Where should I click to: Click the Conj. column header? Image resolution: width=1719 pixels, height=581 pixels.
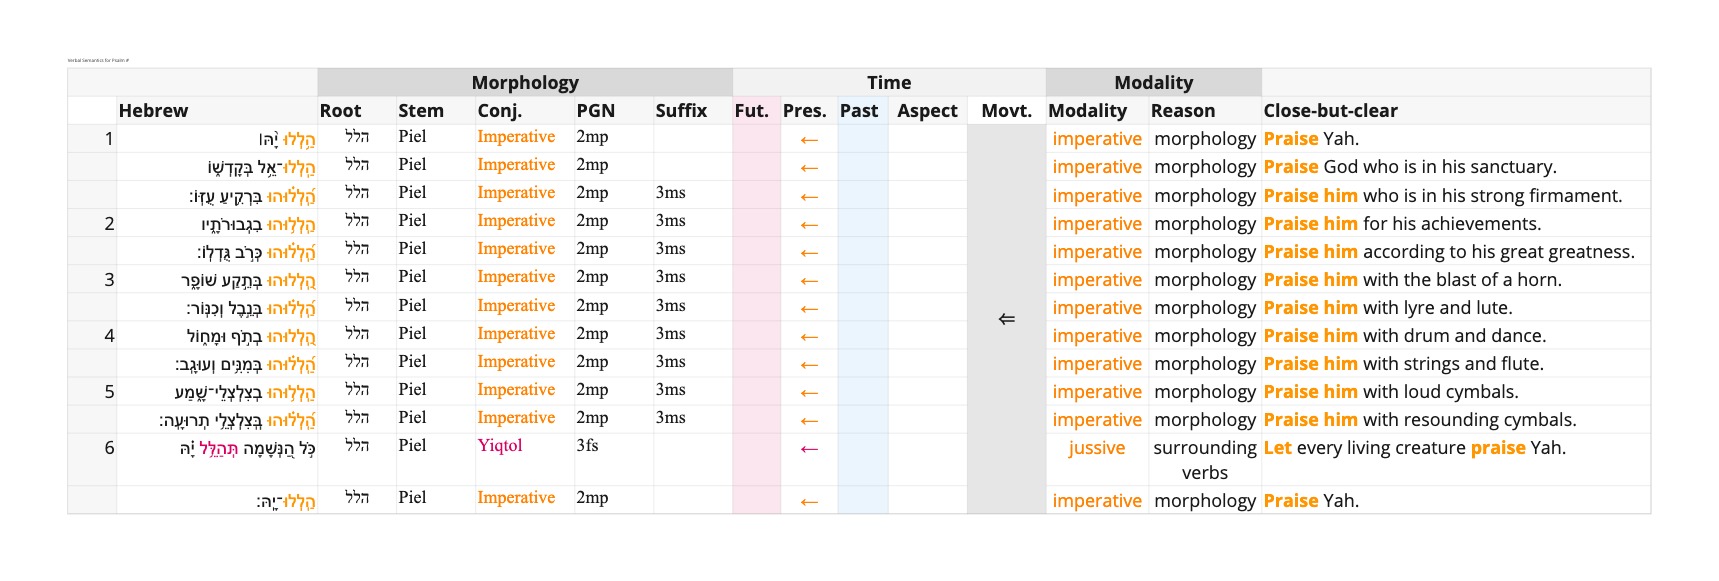[499, 111]
